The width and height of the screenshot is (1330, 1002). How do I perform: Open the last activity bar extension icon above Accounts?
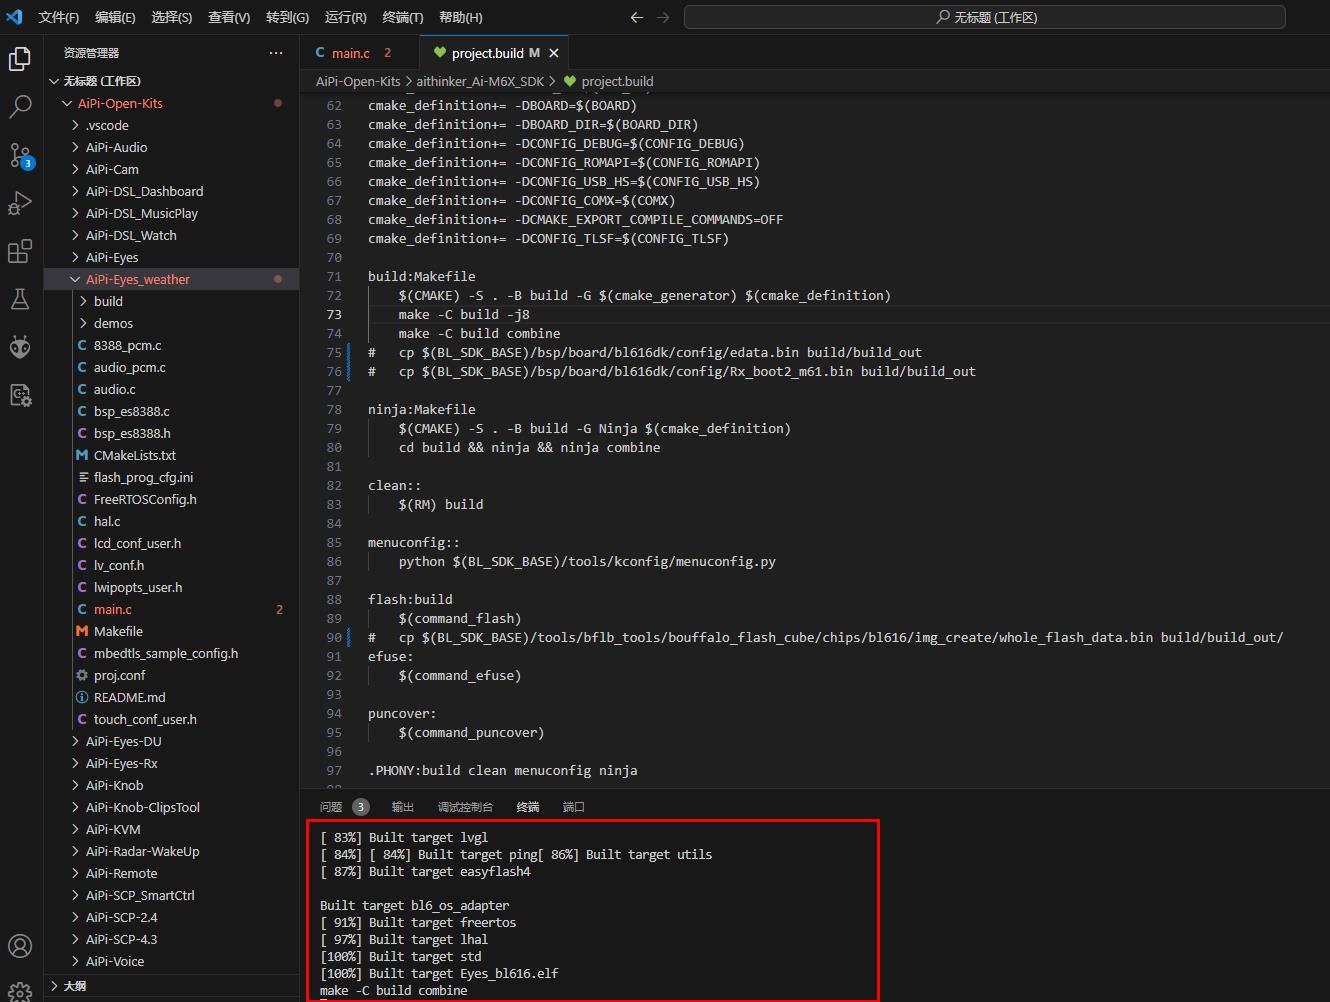coord(20,395)
